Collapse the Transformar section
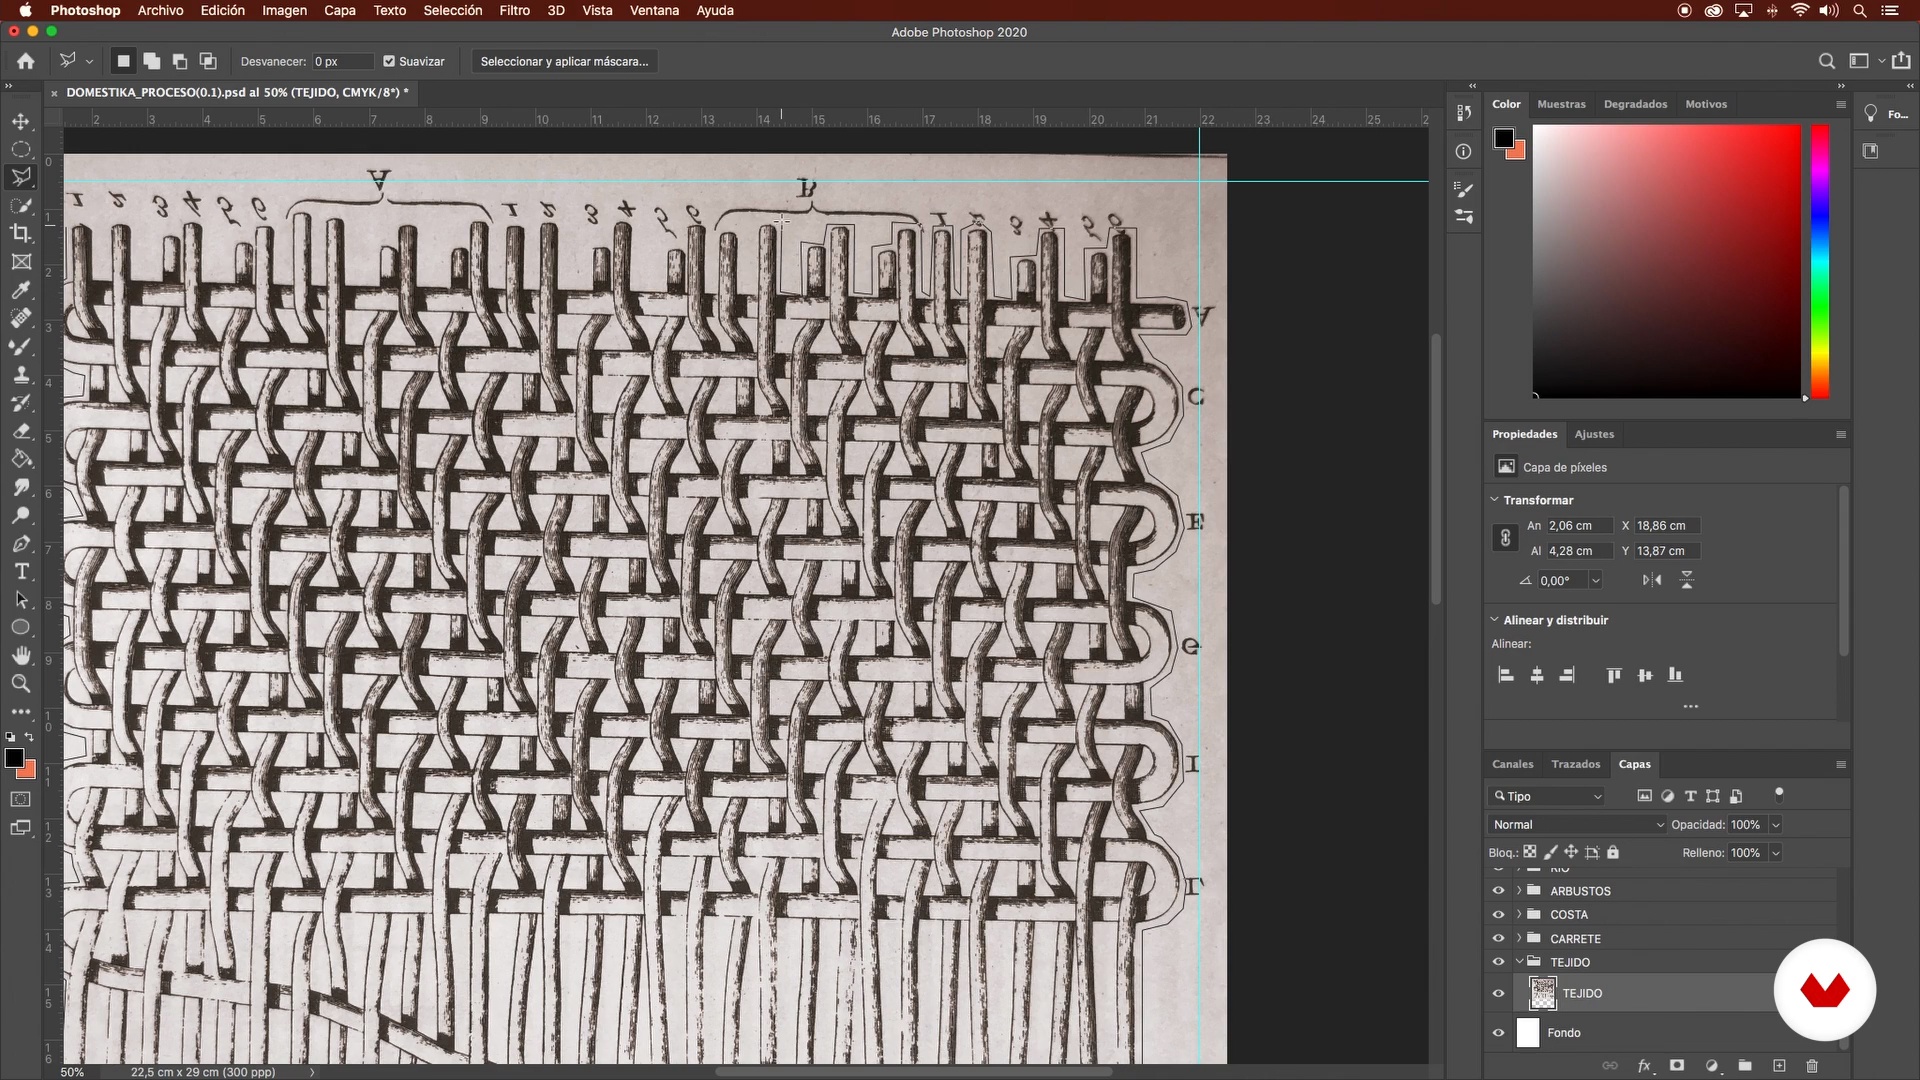 (1495, 500)
